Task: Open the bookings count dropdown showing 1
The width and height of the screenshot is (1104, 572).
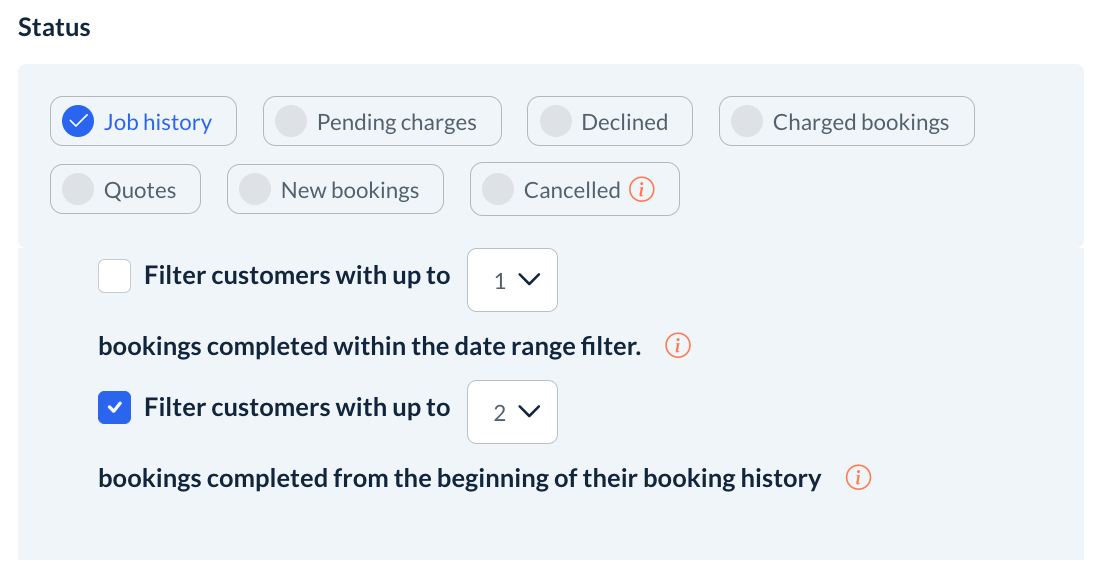Action: 512,280
